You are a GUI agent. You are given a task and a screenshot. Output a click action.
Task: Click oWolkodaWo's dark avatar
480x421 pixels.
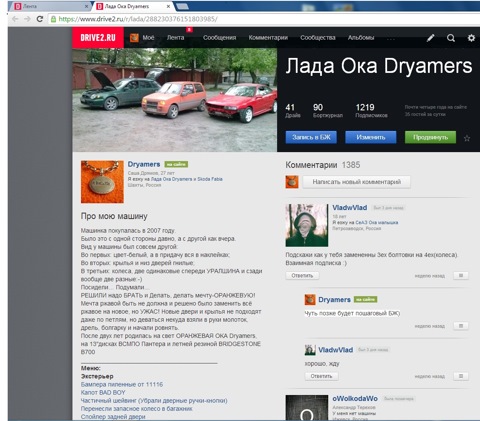[307, 408]
